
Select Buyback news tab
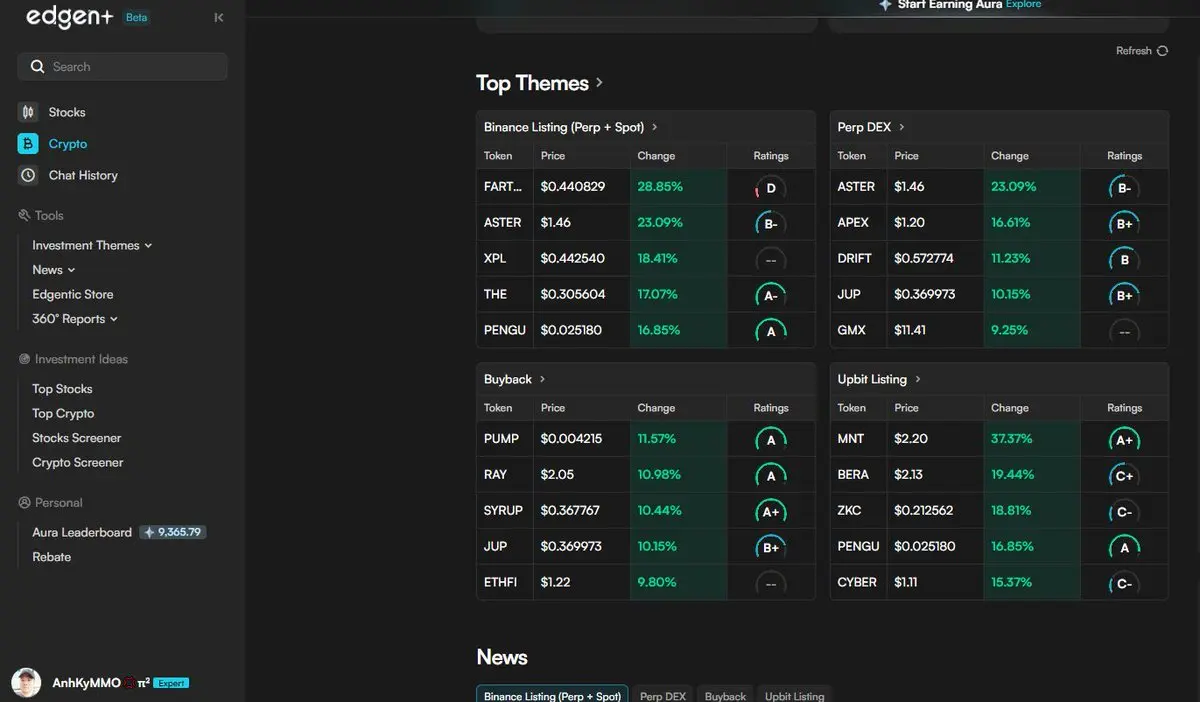click(x=725, y=695)
